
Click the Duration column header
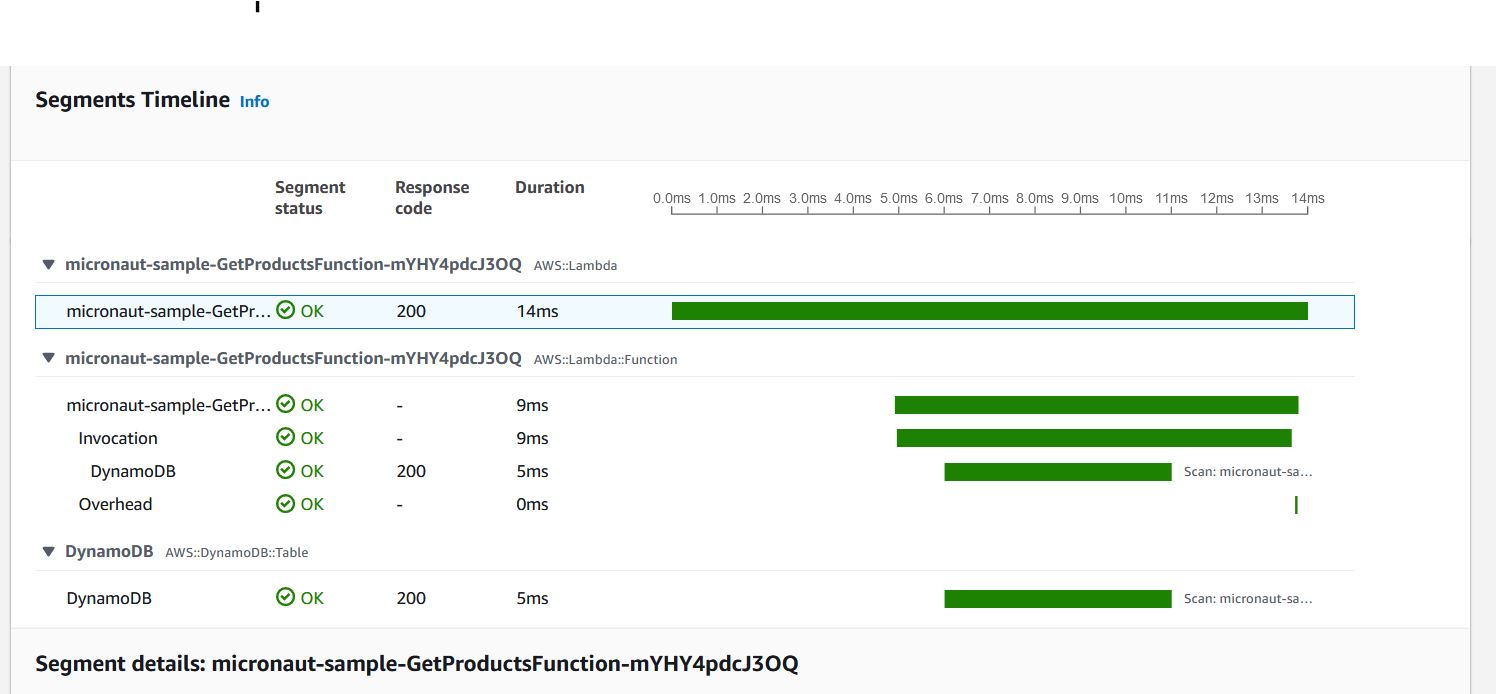(550, 187)
